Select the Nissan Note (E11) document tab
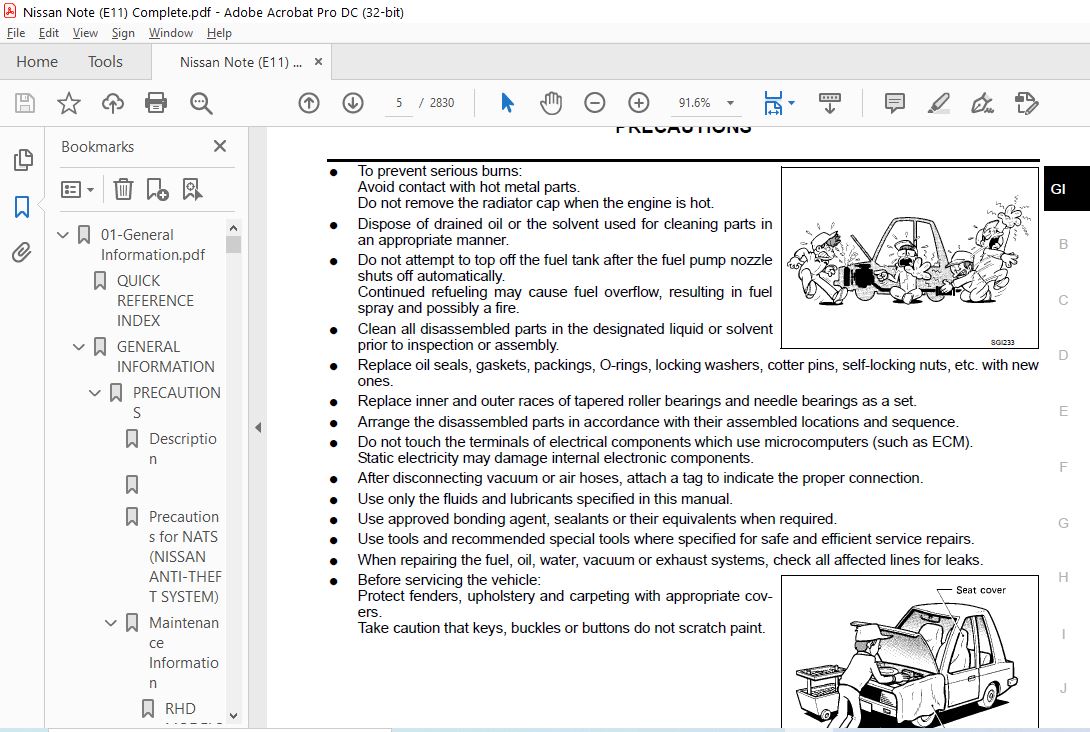1090x732 pixels. [x=241, y=63]
